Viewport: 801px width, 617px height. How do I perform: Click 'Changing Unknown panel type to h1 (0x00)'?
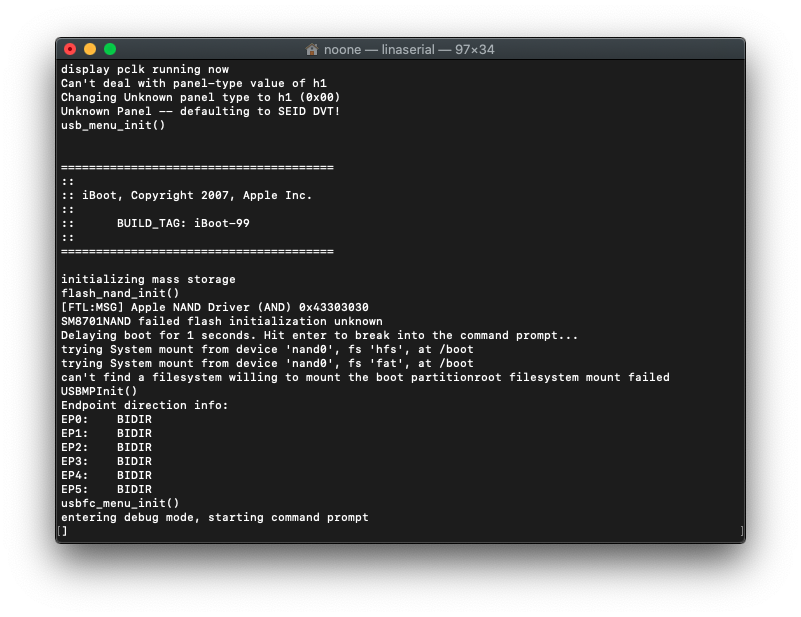tap(200, 97)
